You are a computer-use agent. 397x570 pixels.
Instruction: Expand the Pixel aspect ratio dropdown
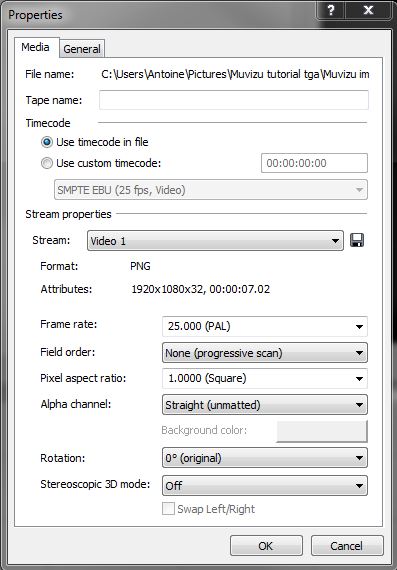coord(265,378)
